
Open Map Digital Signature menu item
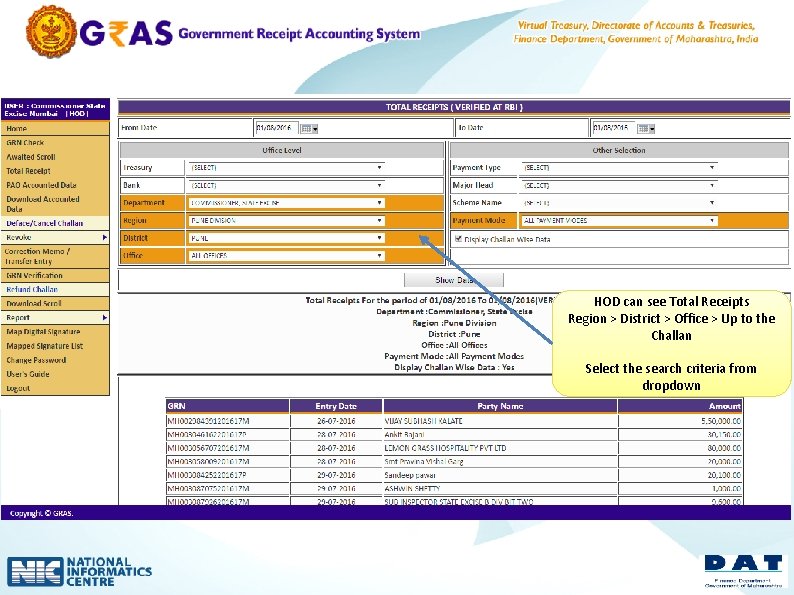pos(55,332)
